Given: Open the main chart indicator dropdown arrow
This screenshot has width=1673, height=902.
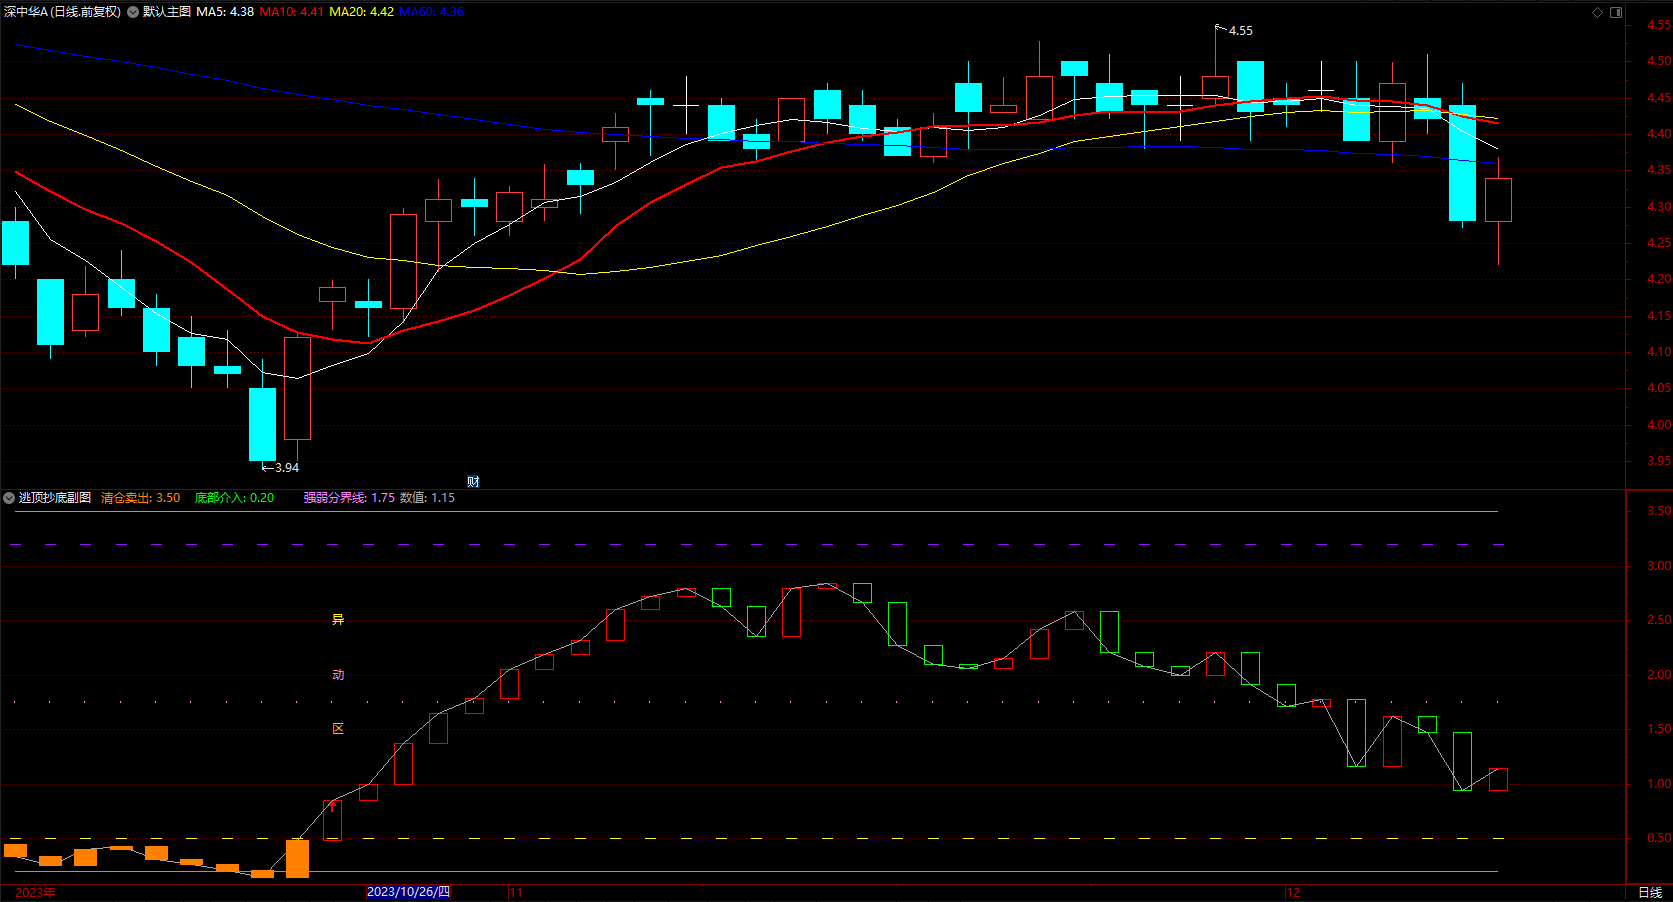Looking at the screenshot, I should pyautogui.click(x=133, y=12).
